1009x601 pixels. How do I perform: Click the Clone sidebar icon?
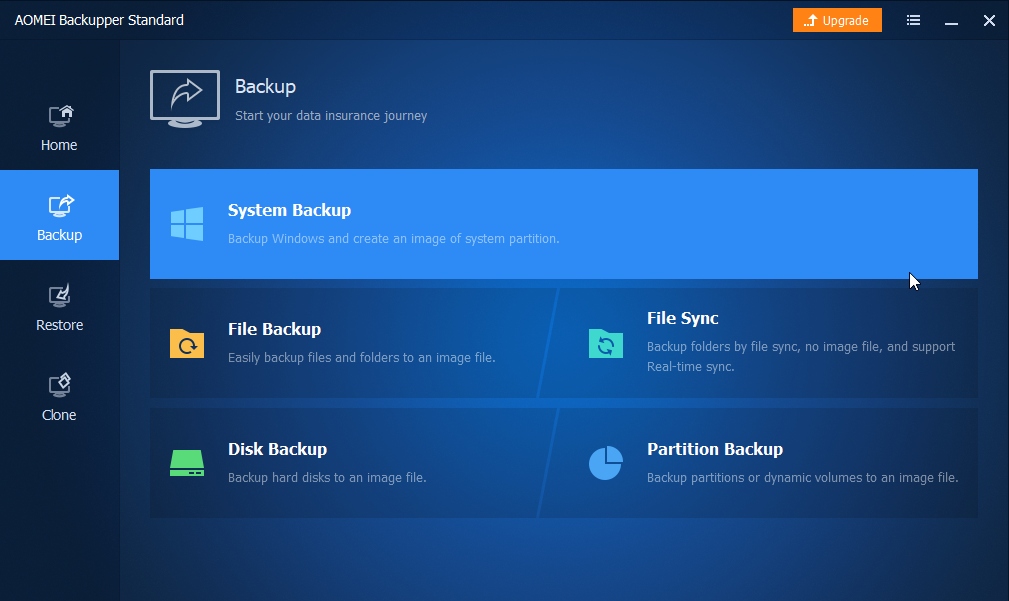60,385
